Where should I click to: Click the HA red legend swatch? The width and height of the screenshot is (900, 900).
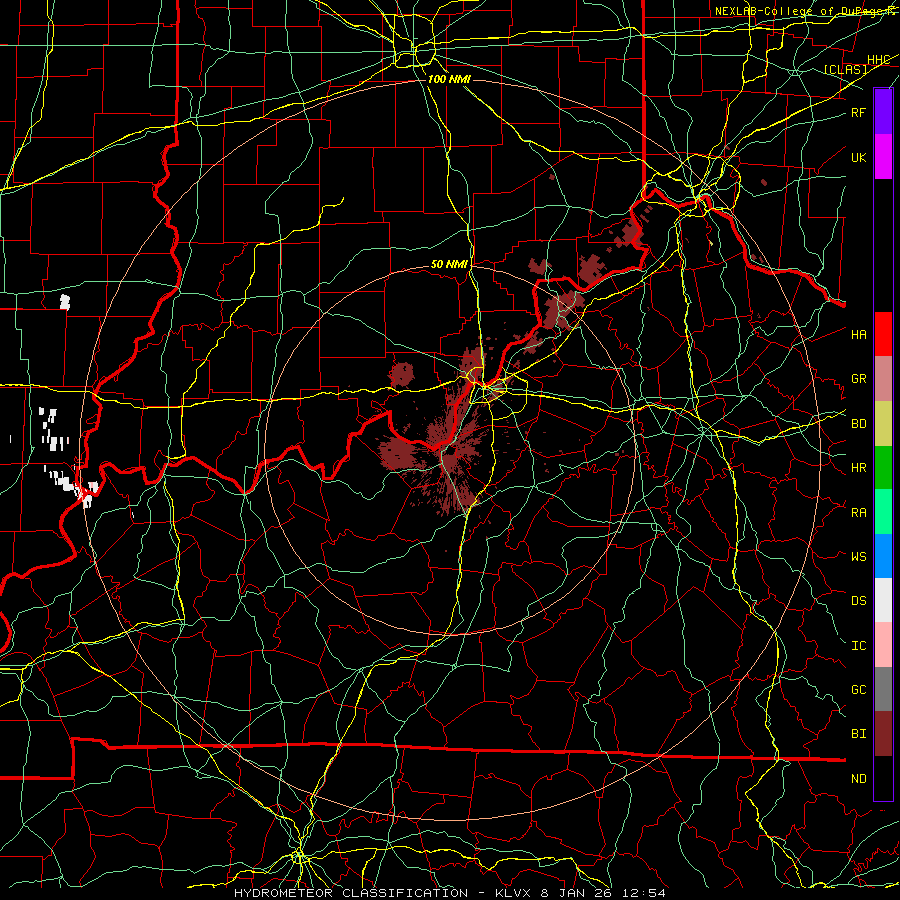pyautogui.click(x=883, y=334)
